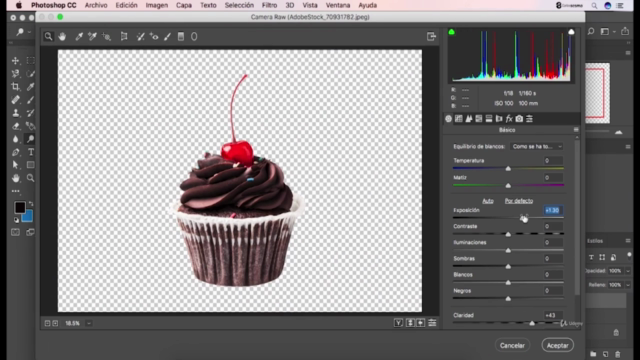The height and width of the screenshot is (360, 640).
Task: Click the Temperatura slider handle
Action: point(508,169)
